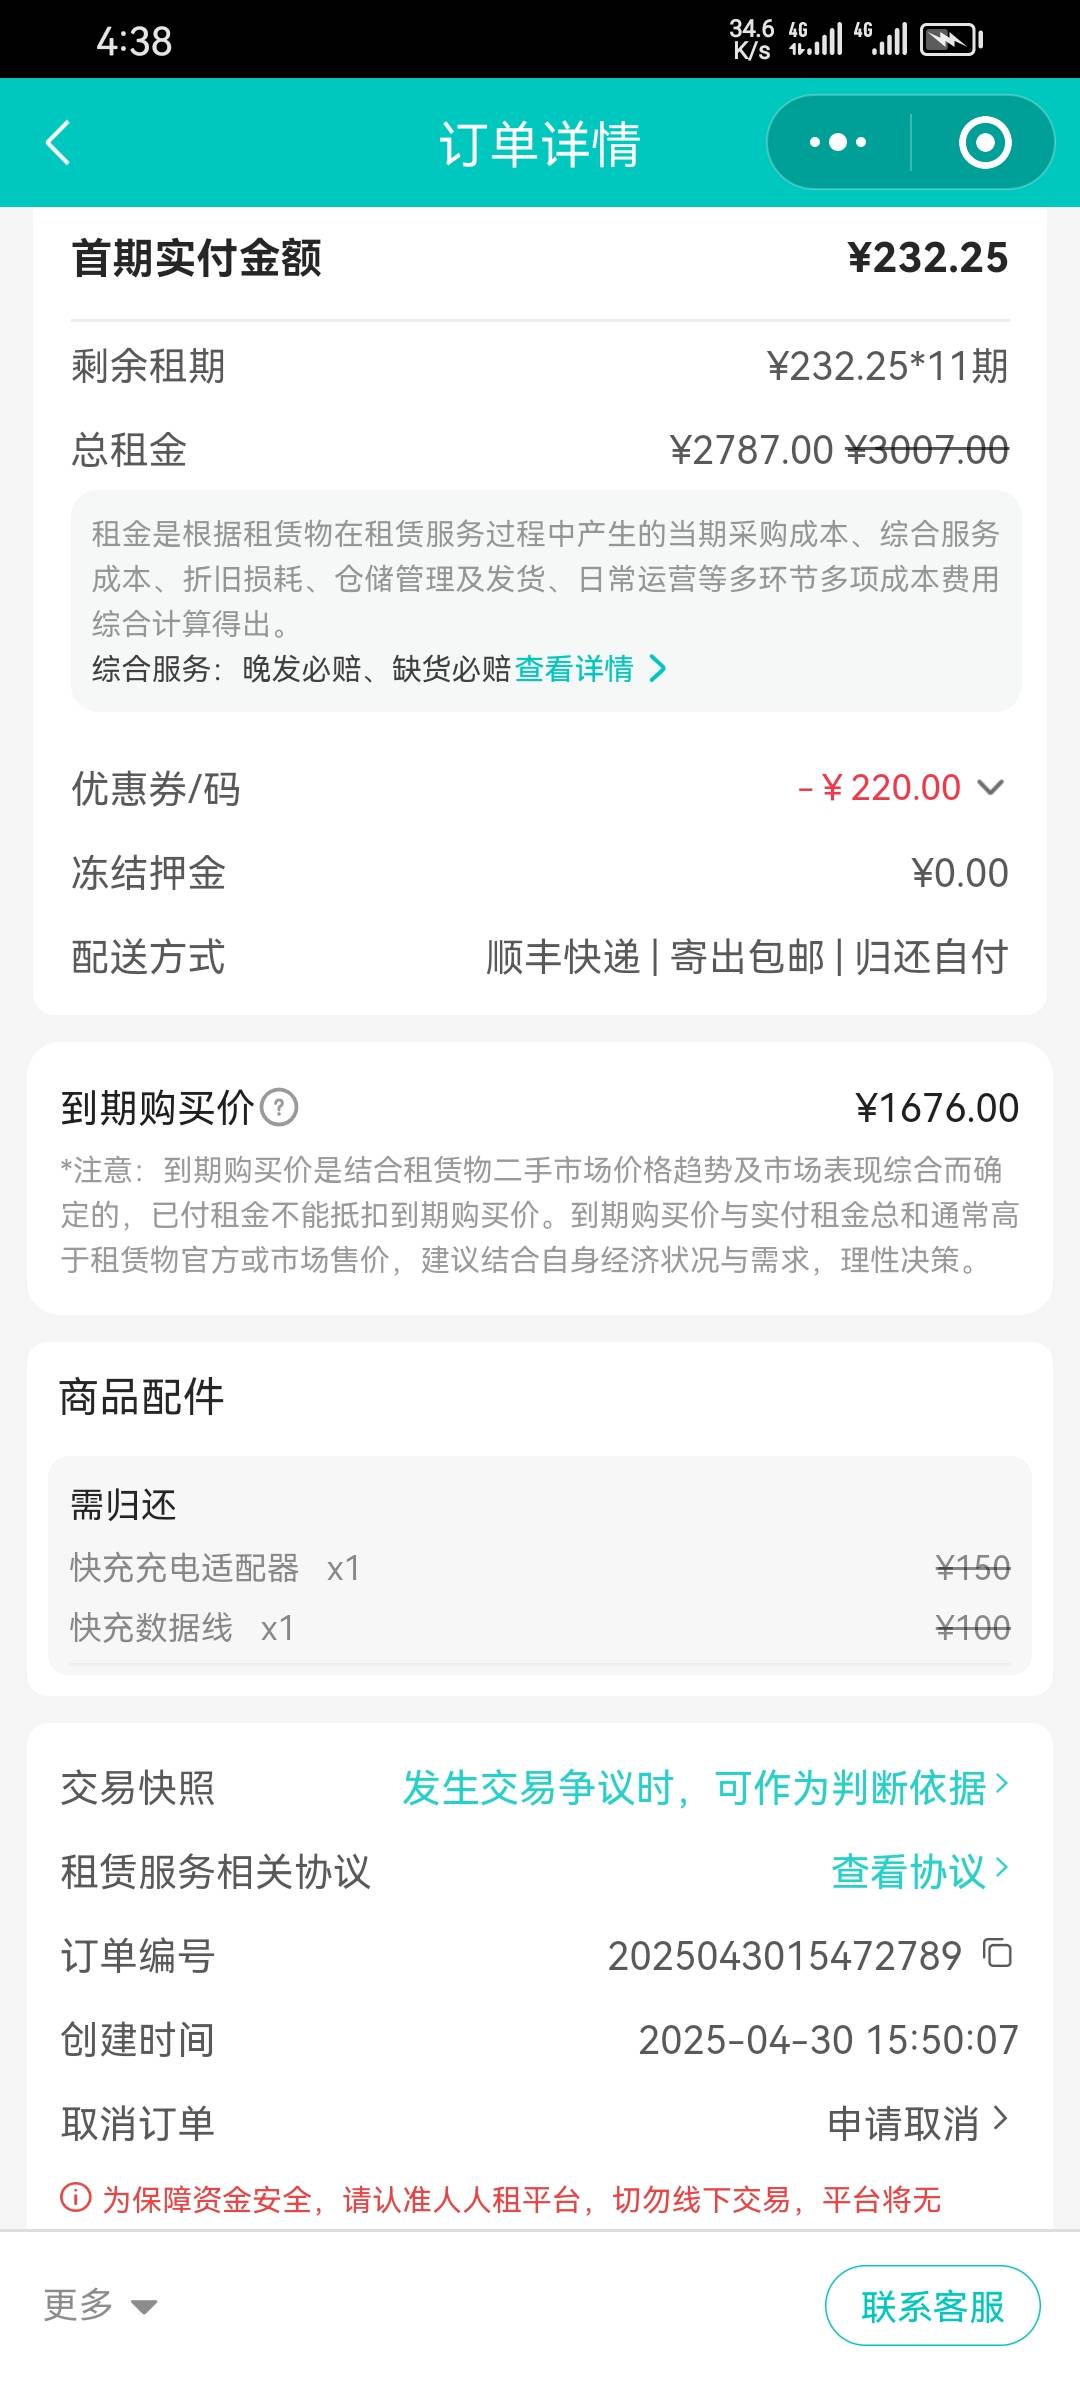
Task: Tap the 配送方式 顺丰快递 row
Action: pyautogui.click(x=540, y=957)
